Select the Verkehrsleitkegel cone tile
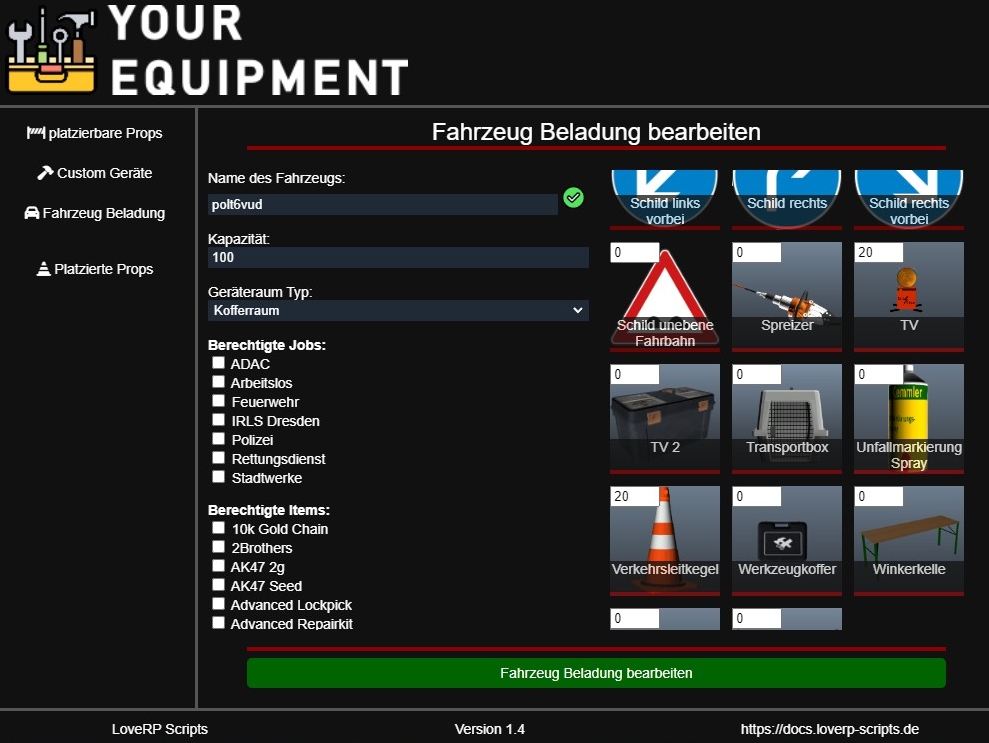 click(x=665, y=541)
